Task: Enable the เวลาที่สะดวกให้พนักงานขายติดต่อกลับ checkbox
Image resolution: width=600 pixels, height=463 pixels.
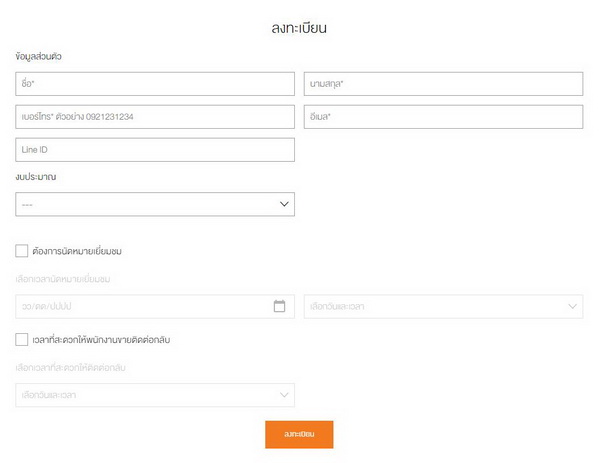Action: coord(22,340)
